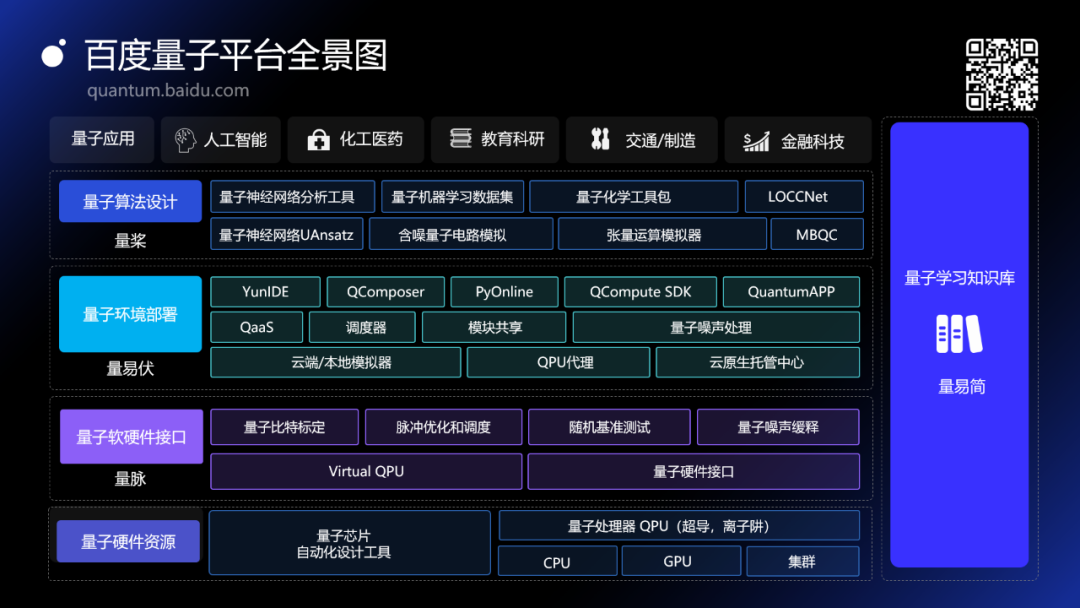Click the GPU box
Screen dimensions: 1080x608
(x=681, y=562)
